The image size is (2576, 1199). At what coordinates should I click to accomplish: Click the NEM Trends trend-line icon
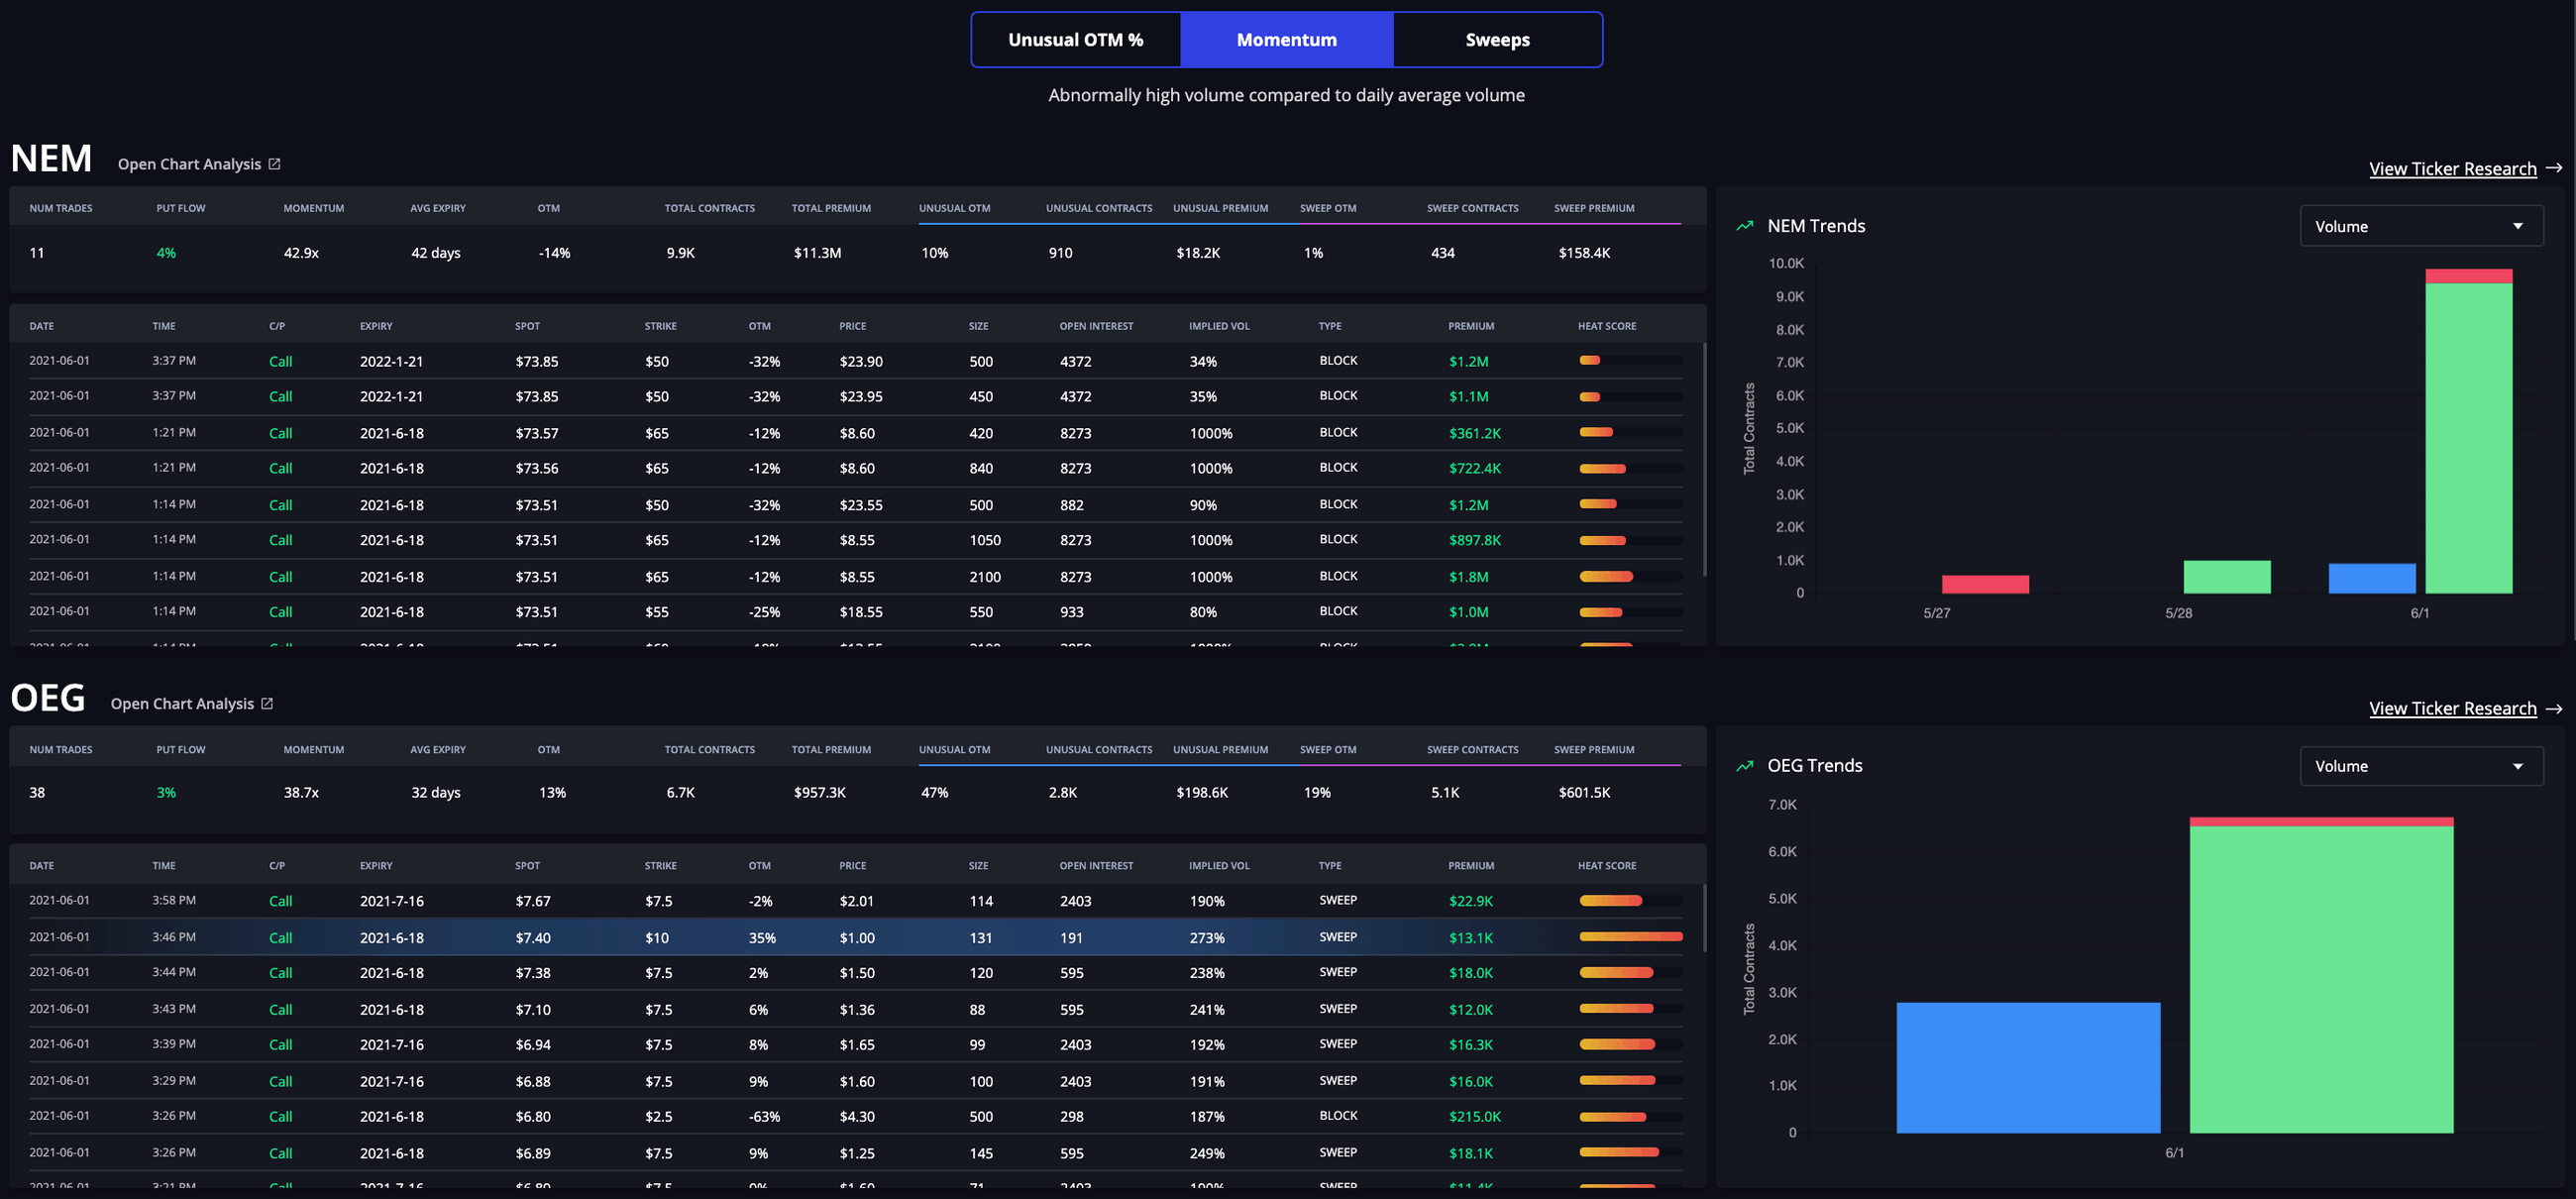[1745, 226]
